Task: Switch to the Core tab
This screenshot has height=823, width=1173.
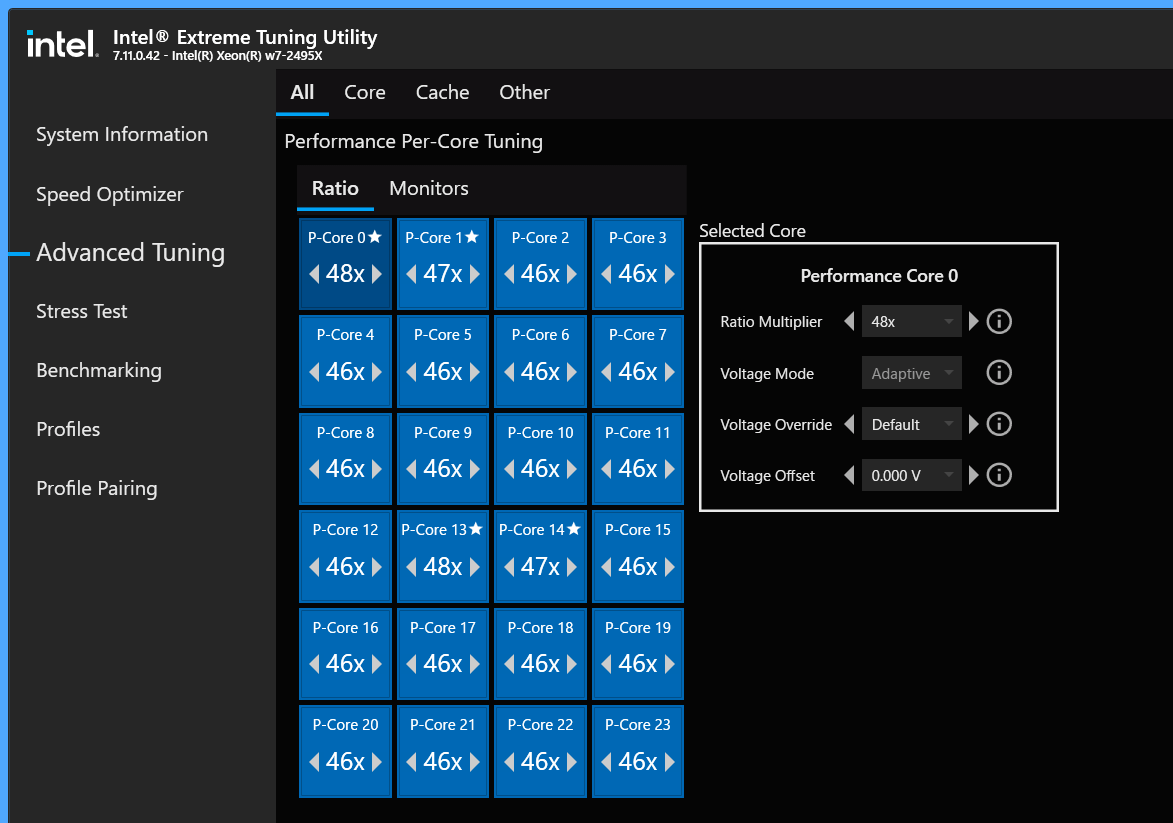Action: (x=364, y=93)
